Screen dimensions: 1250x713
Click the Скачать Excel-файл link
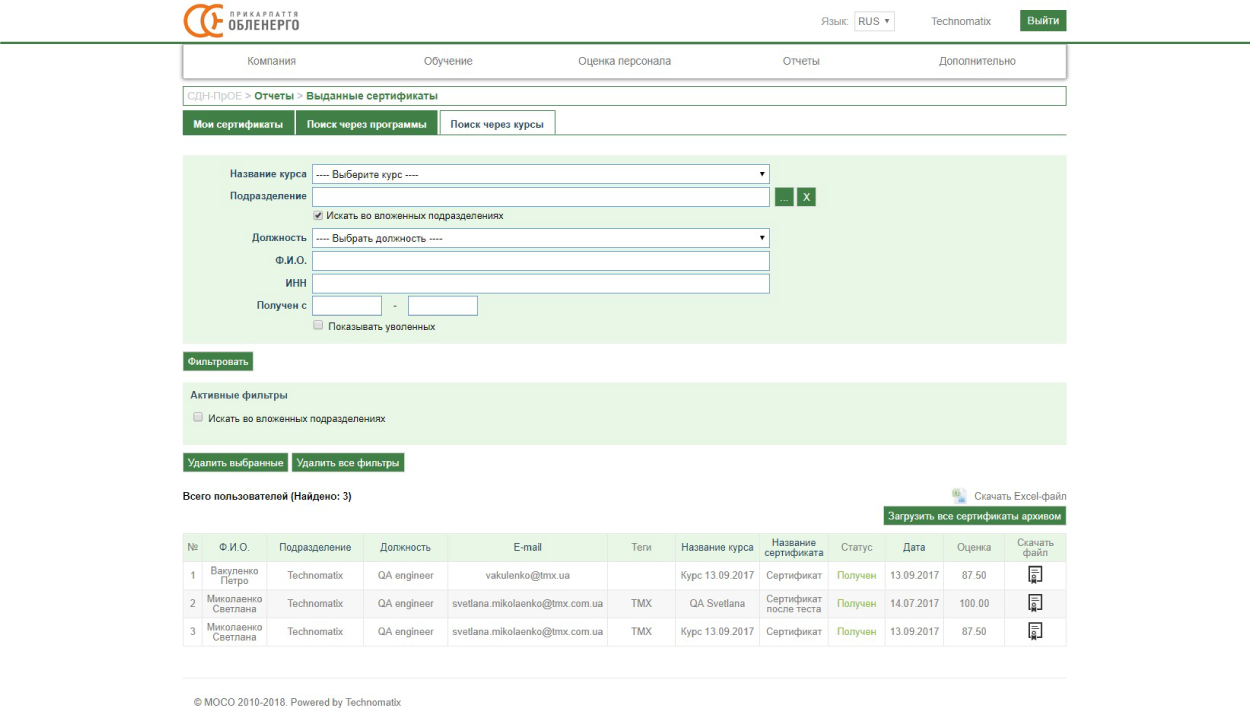(x=1020, y=496)
